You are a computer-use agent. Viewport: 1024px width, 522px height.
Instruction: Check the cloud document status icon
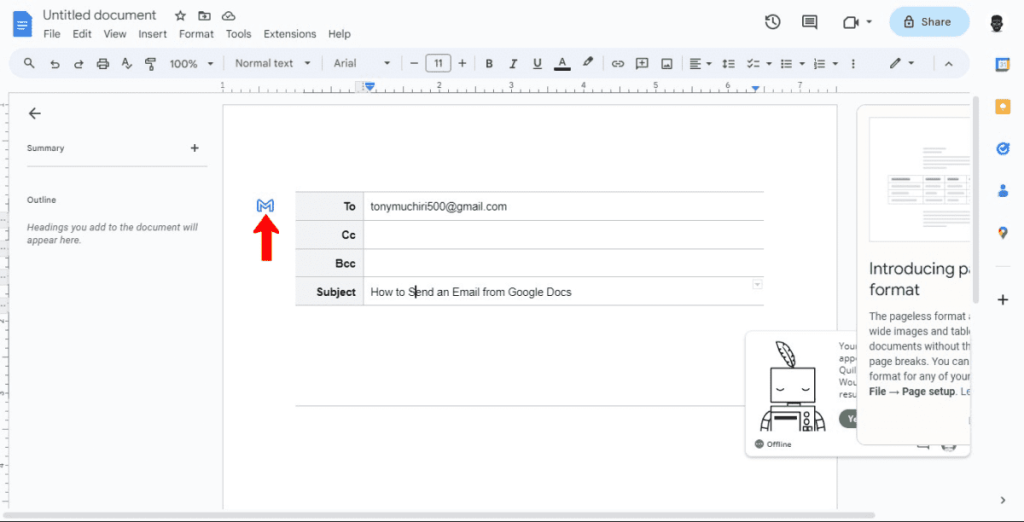[229, 16]
